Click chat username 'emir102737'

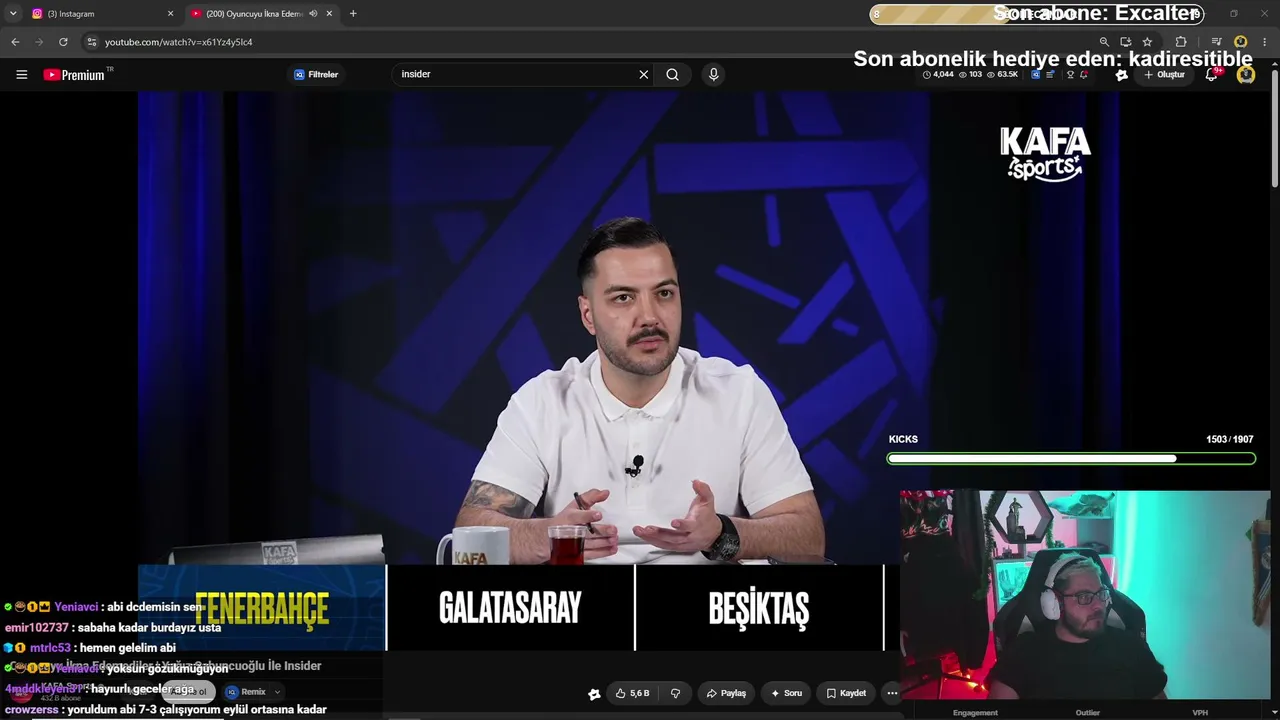pyautogui.click(x=37, y=628)
